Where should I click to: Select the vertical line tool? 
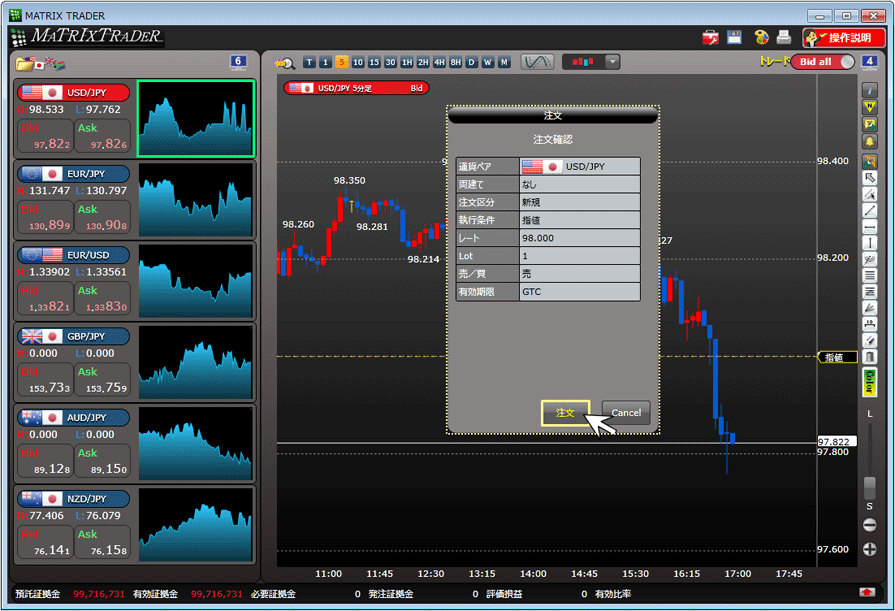pyautogui.click(x=869, y=243)
